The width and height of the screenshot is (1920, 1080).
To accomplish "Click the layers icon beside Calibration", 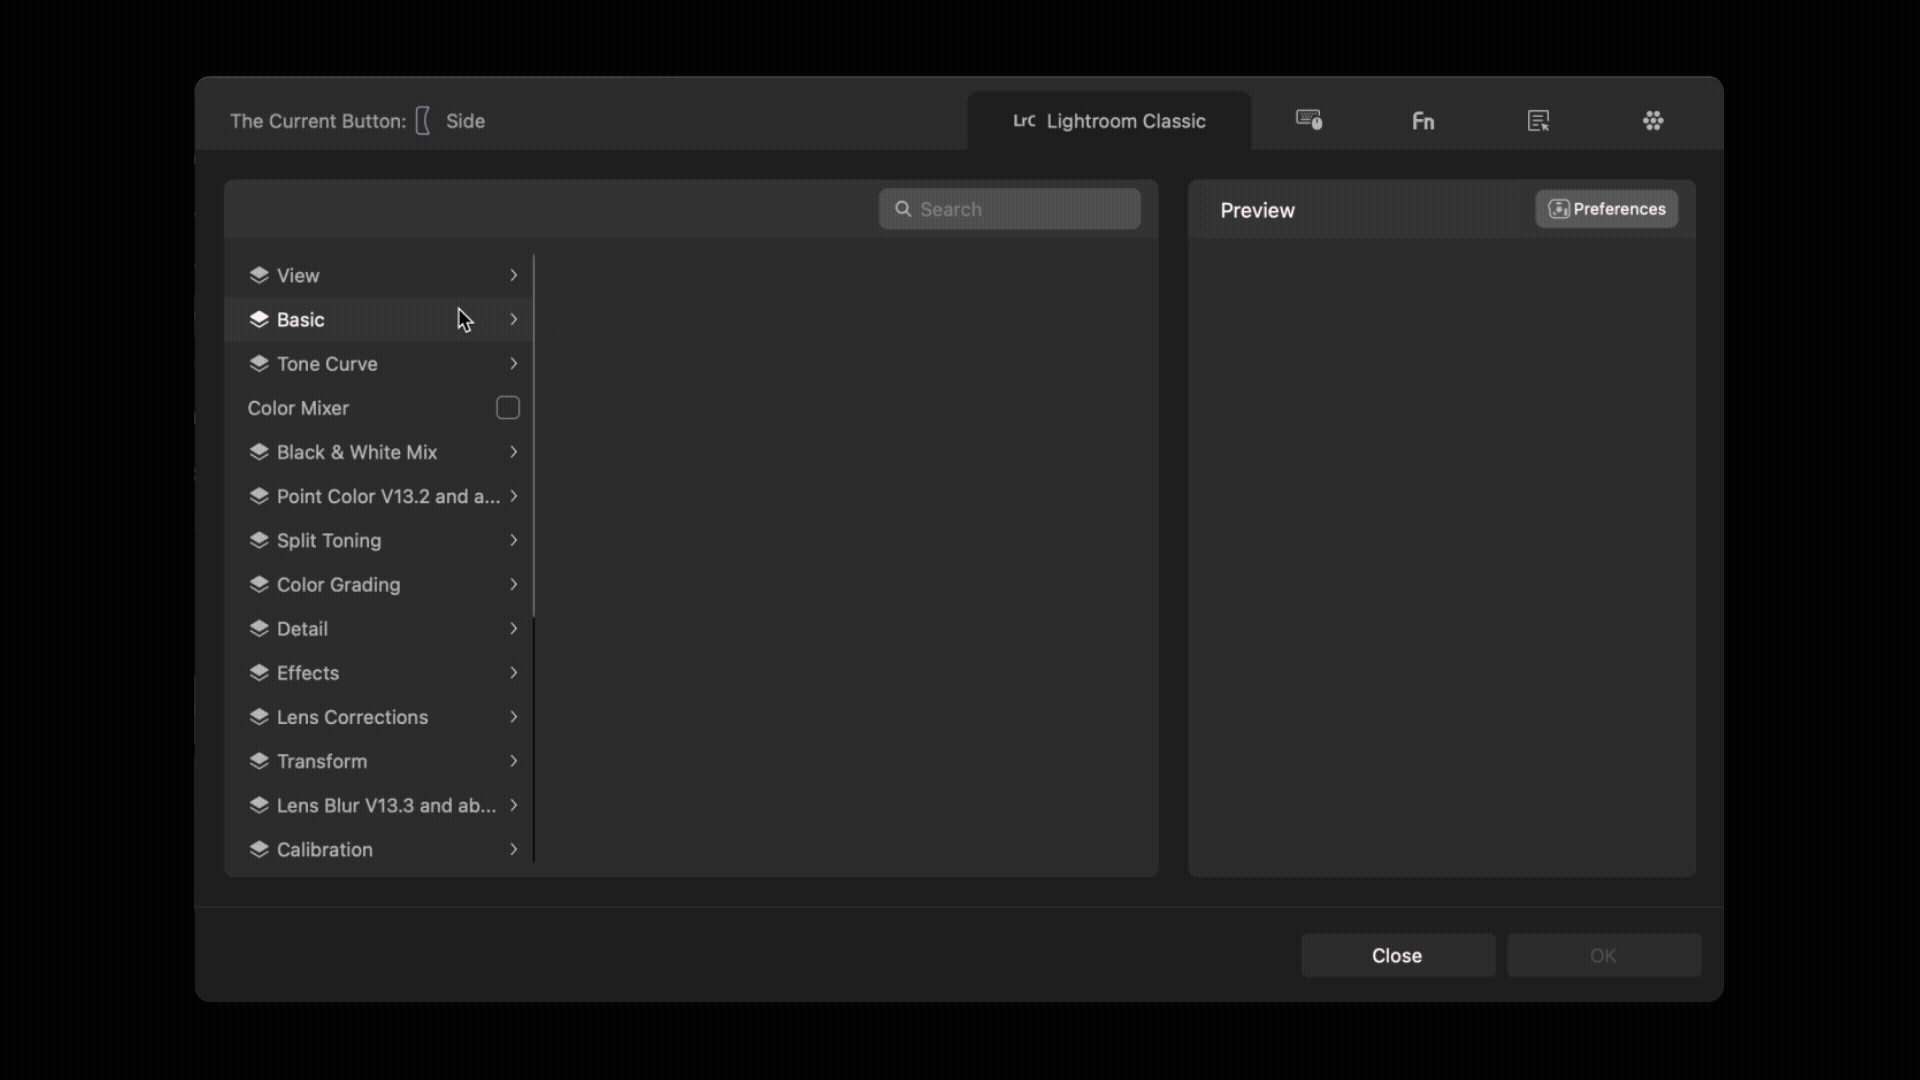I will point(259,850).
